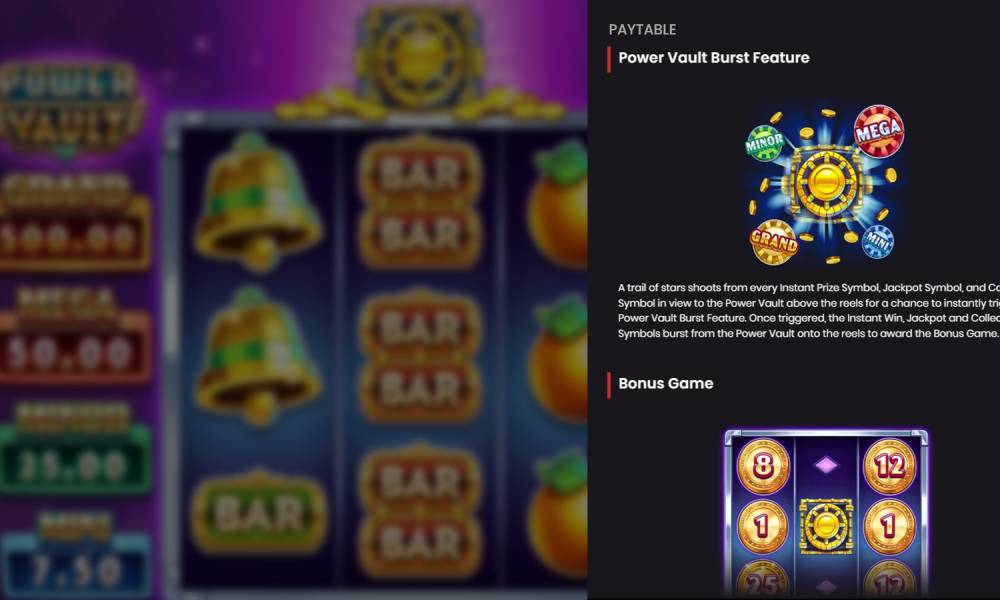The width and height of the screenshot is (1000, 600).
Task: Click the blurred Minor jackpot 25.00 panel
Action: tap(75, 450)
